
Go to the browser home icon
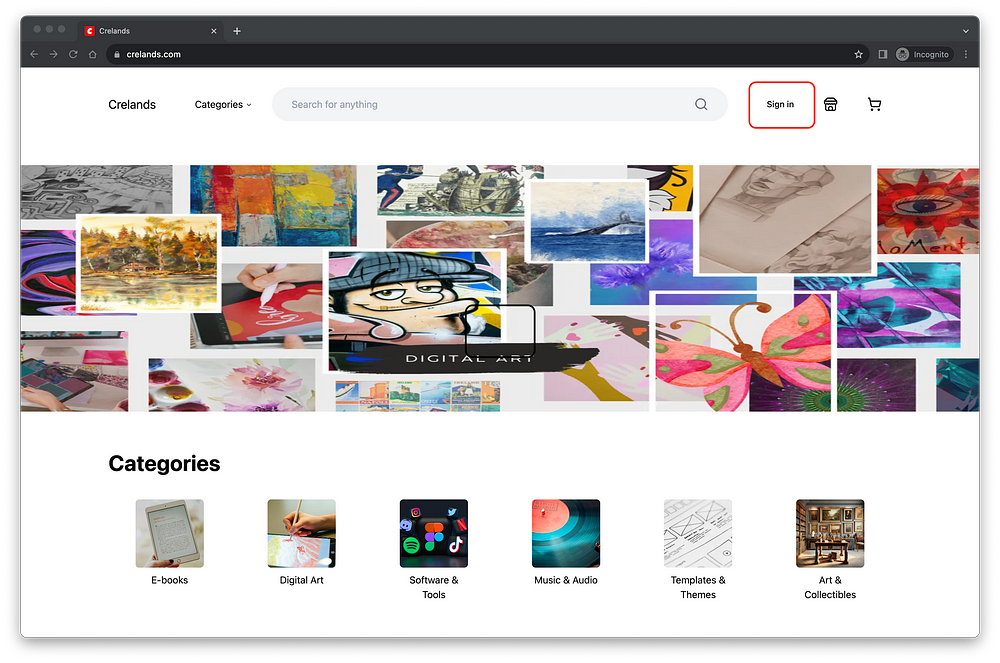(x=92, y=54)
